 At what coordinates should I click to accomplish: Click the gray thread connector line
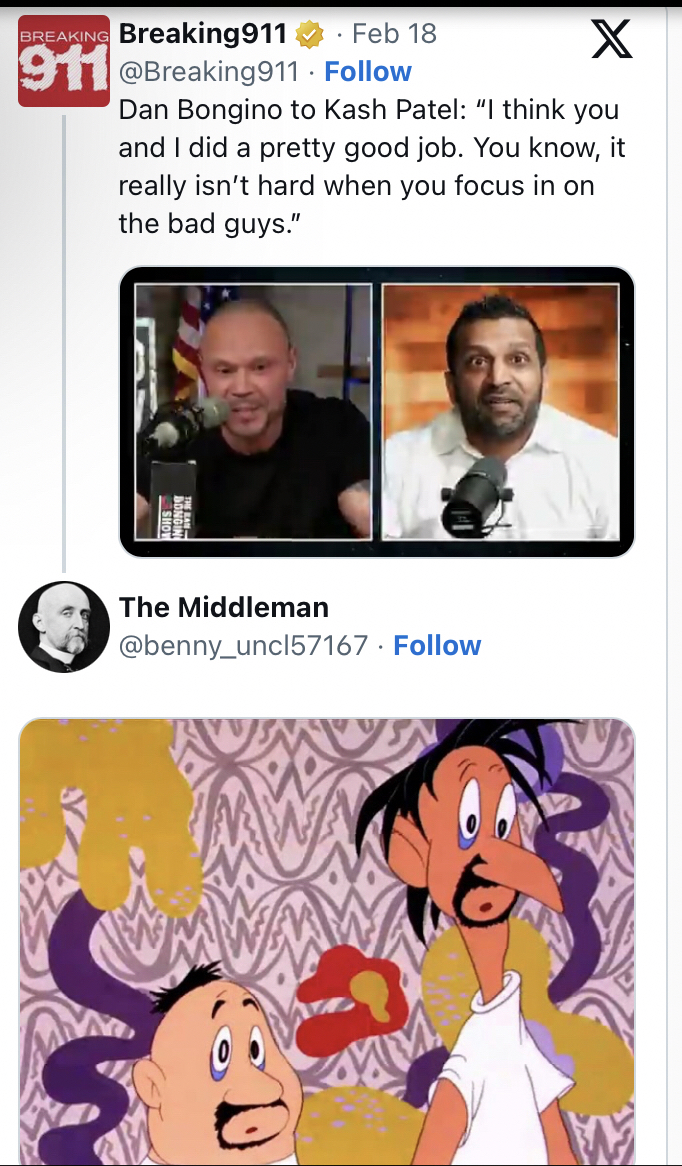coord(64,340)
